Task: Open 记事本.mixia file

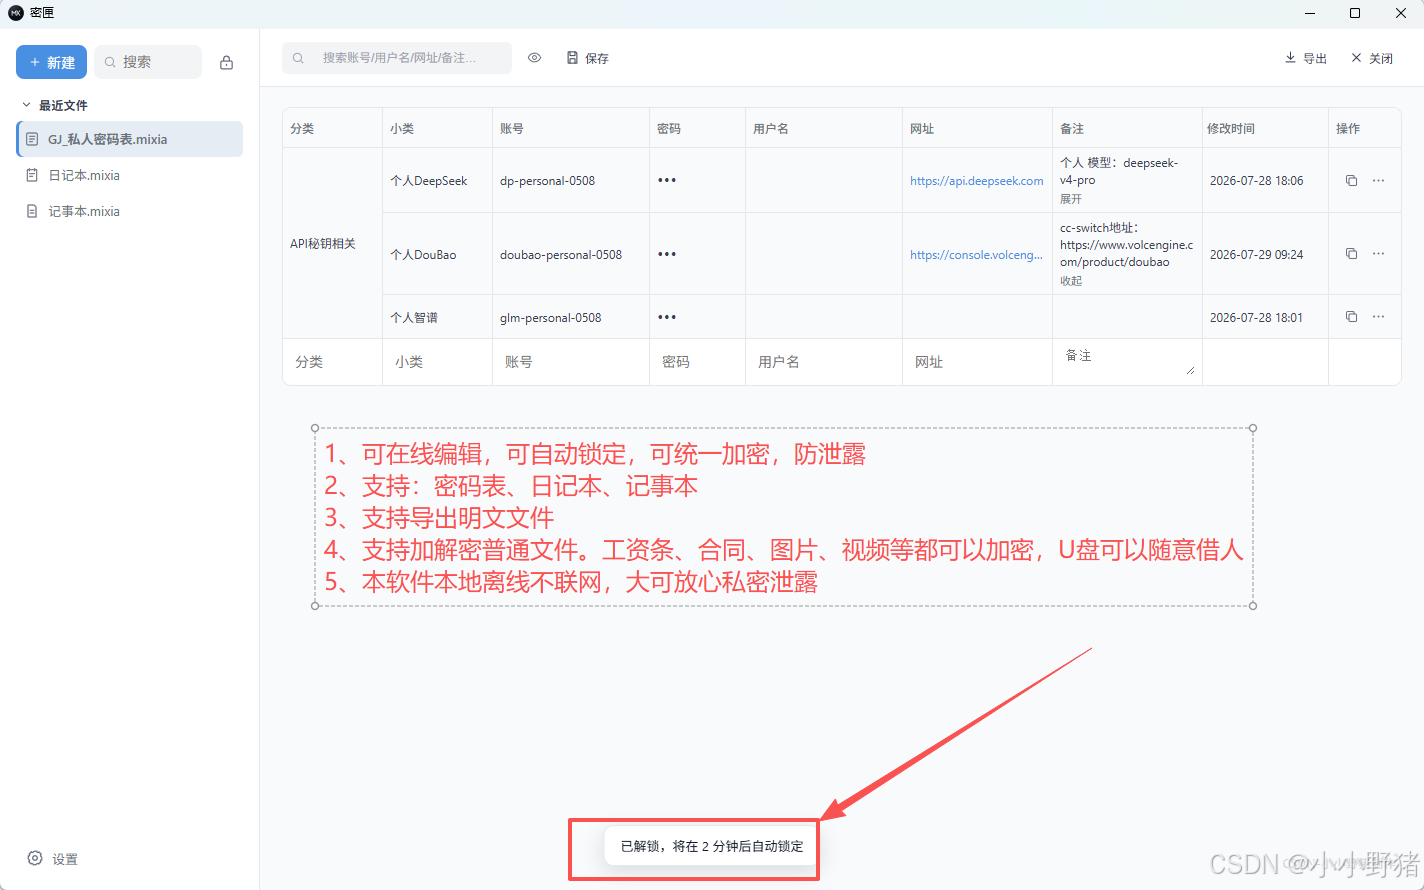Action: click(130, 211)
